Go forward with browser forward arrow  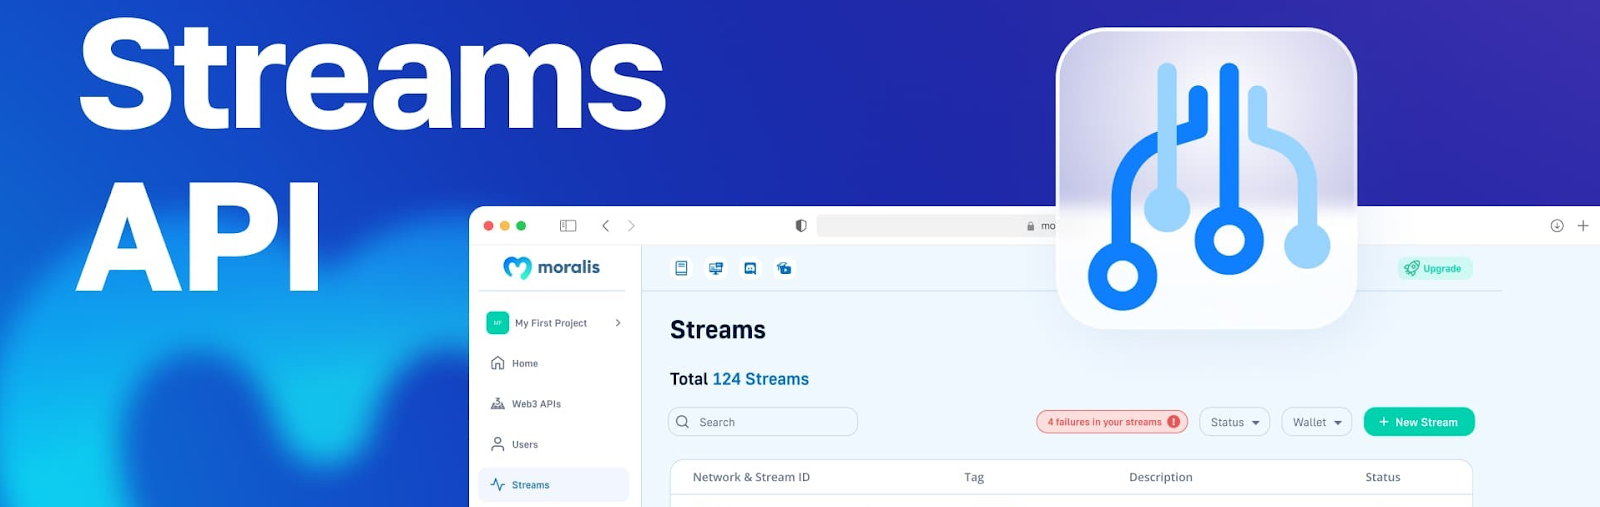(631, 226)
